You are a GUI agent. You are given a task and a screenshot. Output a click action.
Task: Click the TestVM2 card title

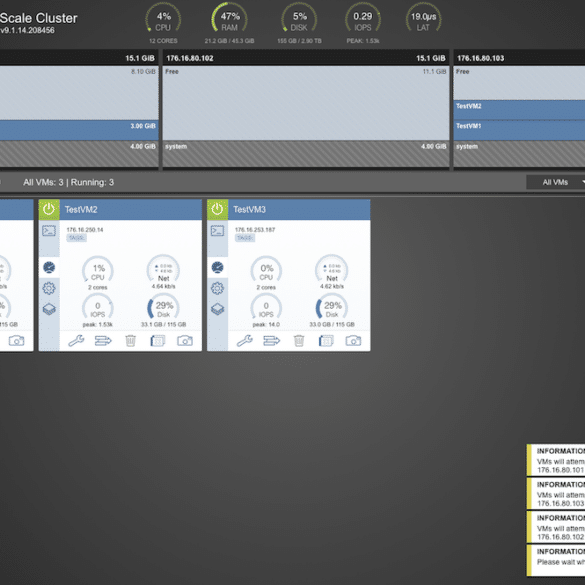[81, 210]
